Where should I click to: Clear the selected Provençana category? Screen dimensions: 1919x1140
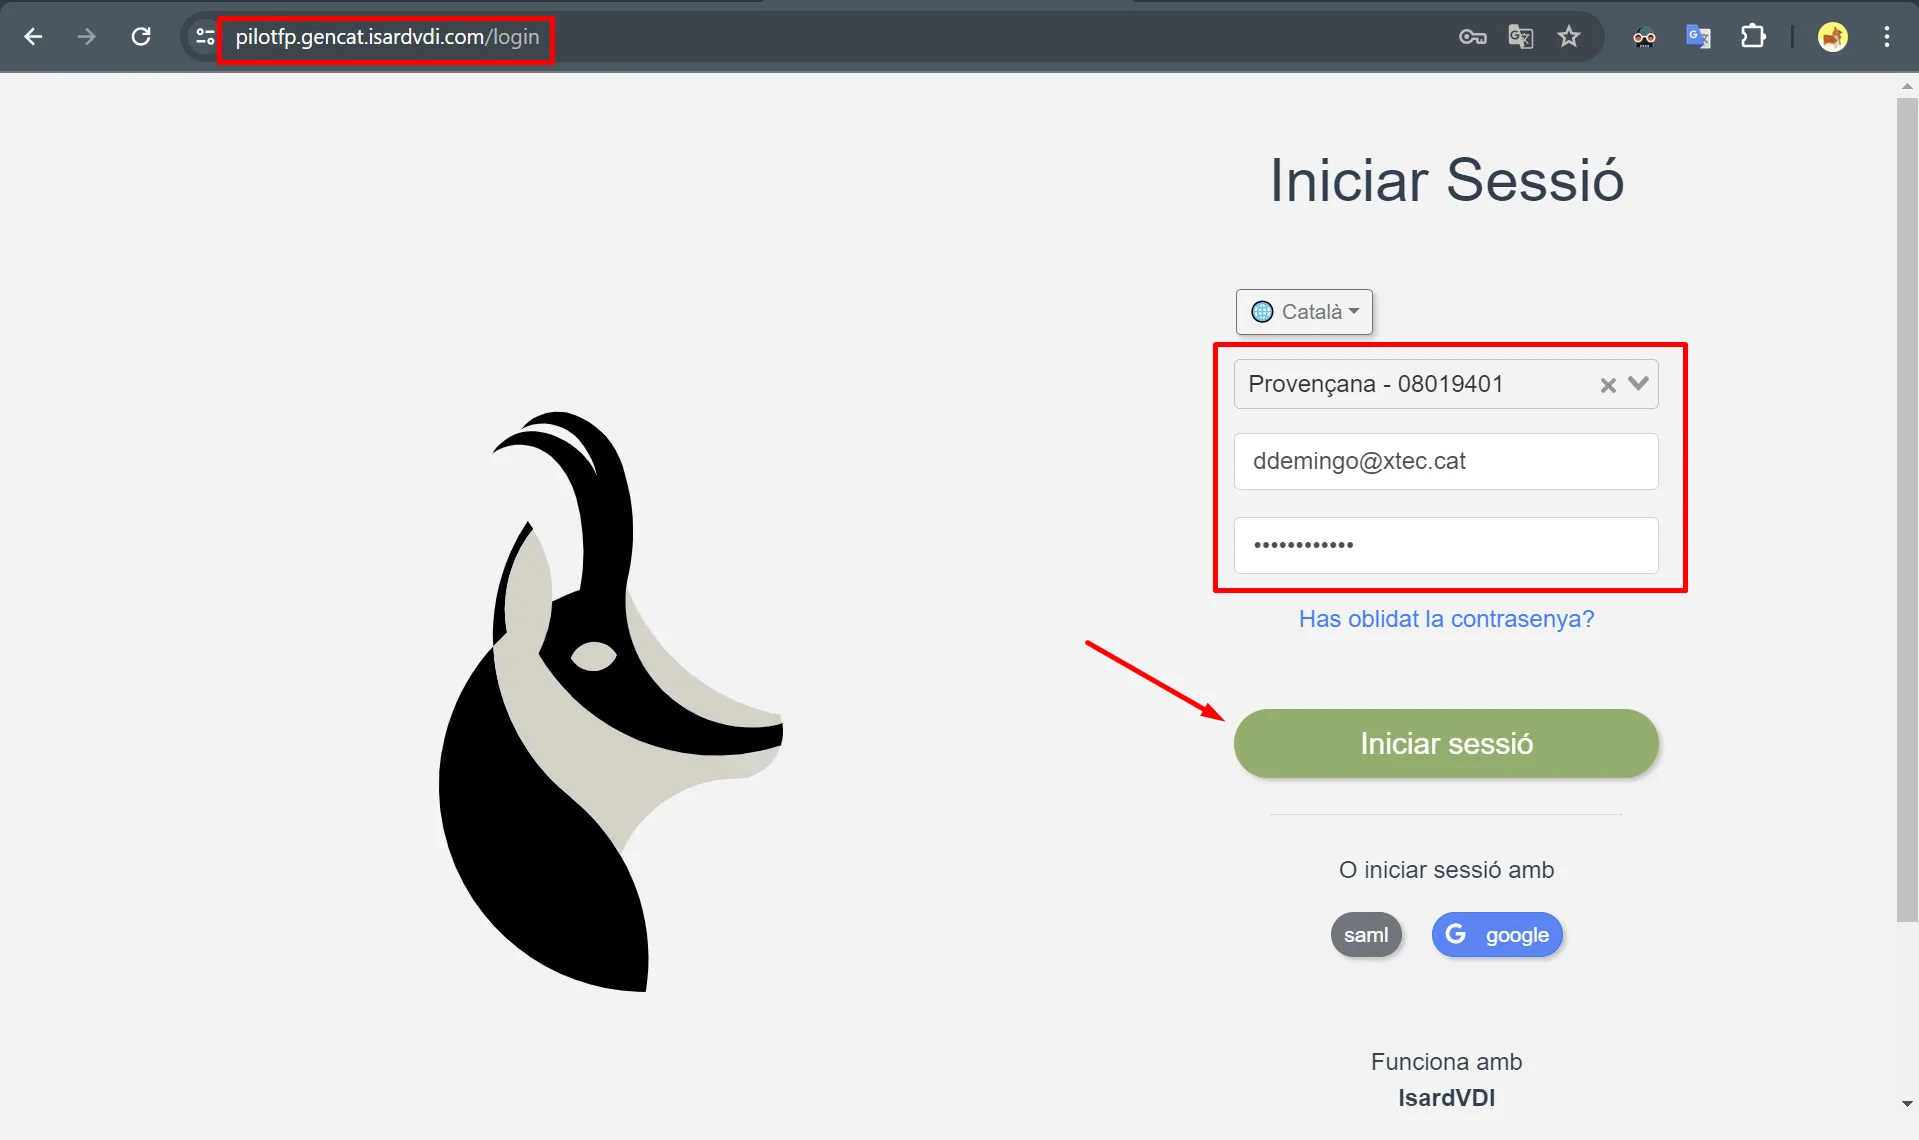[1608, 385]
